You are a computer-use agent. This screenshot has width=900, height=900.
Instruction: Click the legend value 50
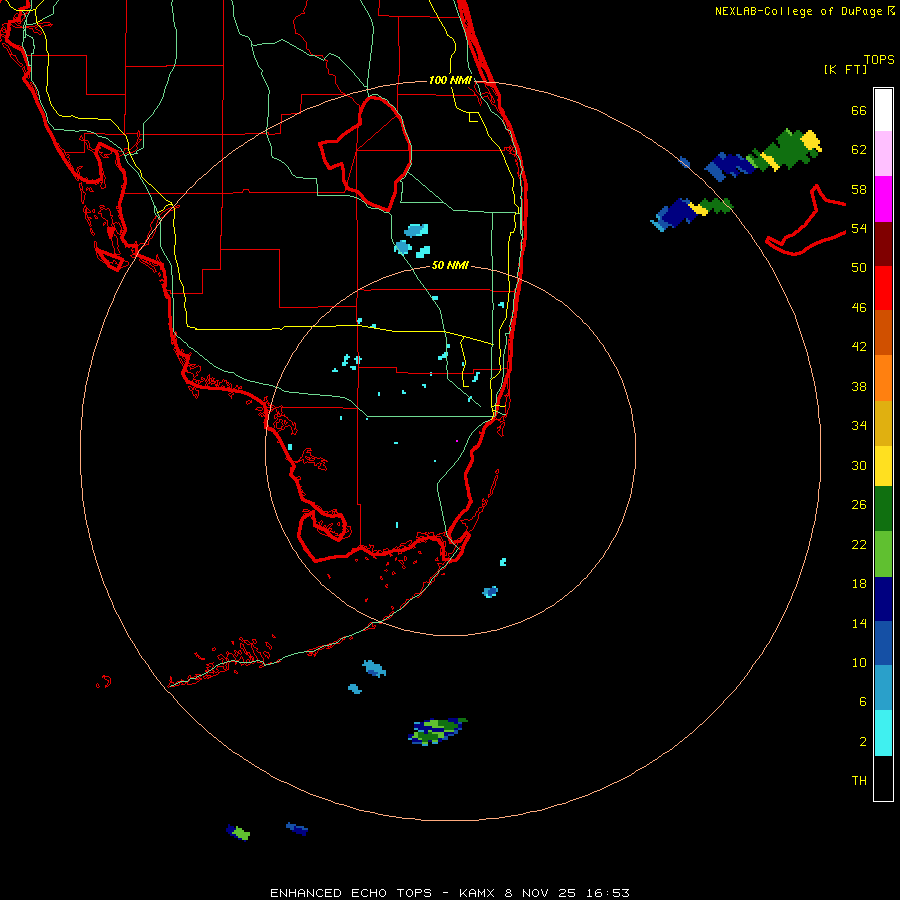click(x=859, y=268)
